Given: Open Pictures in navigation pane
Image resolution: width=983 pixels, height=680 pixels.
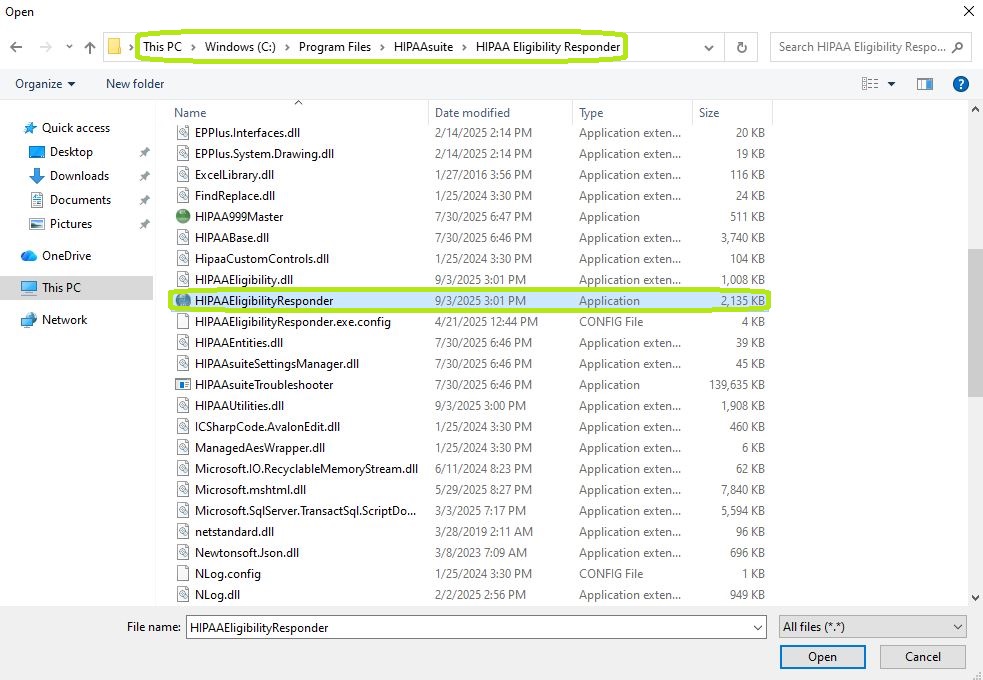Looking at the screenshot, I should tap(71, 224).
